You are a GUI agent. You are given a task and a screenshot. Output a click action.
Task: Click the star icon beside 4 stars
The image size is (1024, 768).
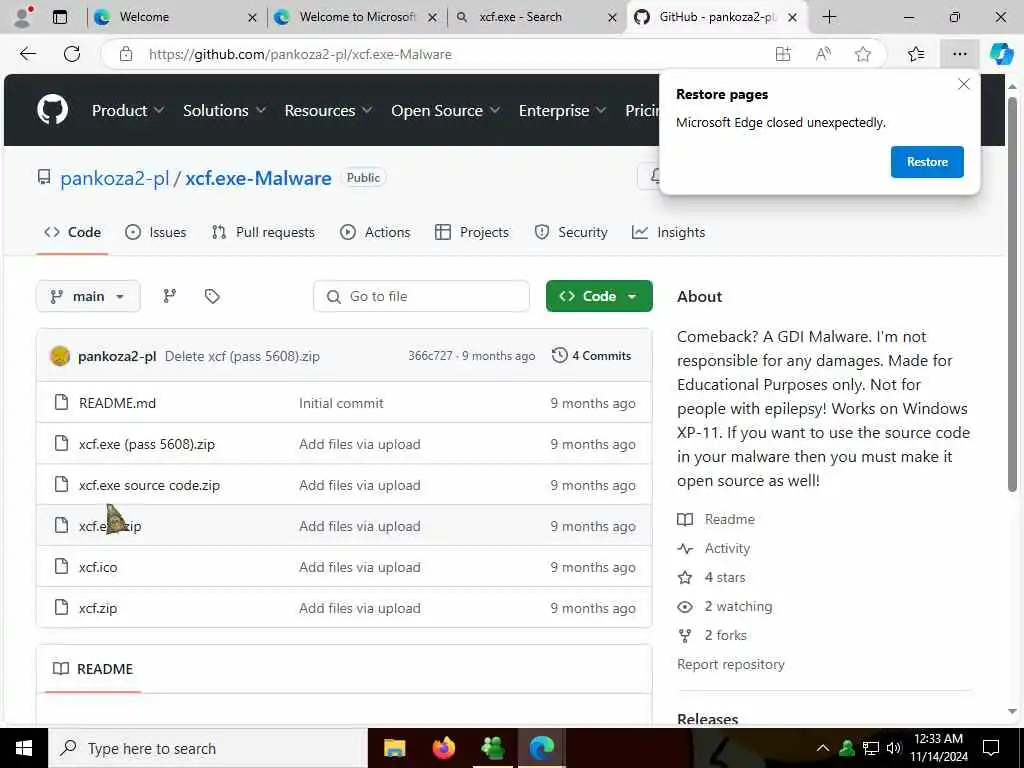click(684, 577)
